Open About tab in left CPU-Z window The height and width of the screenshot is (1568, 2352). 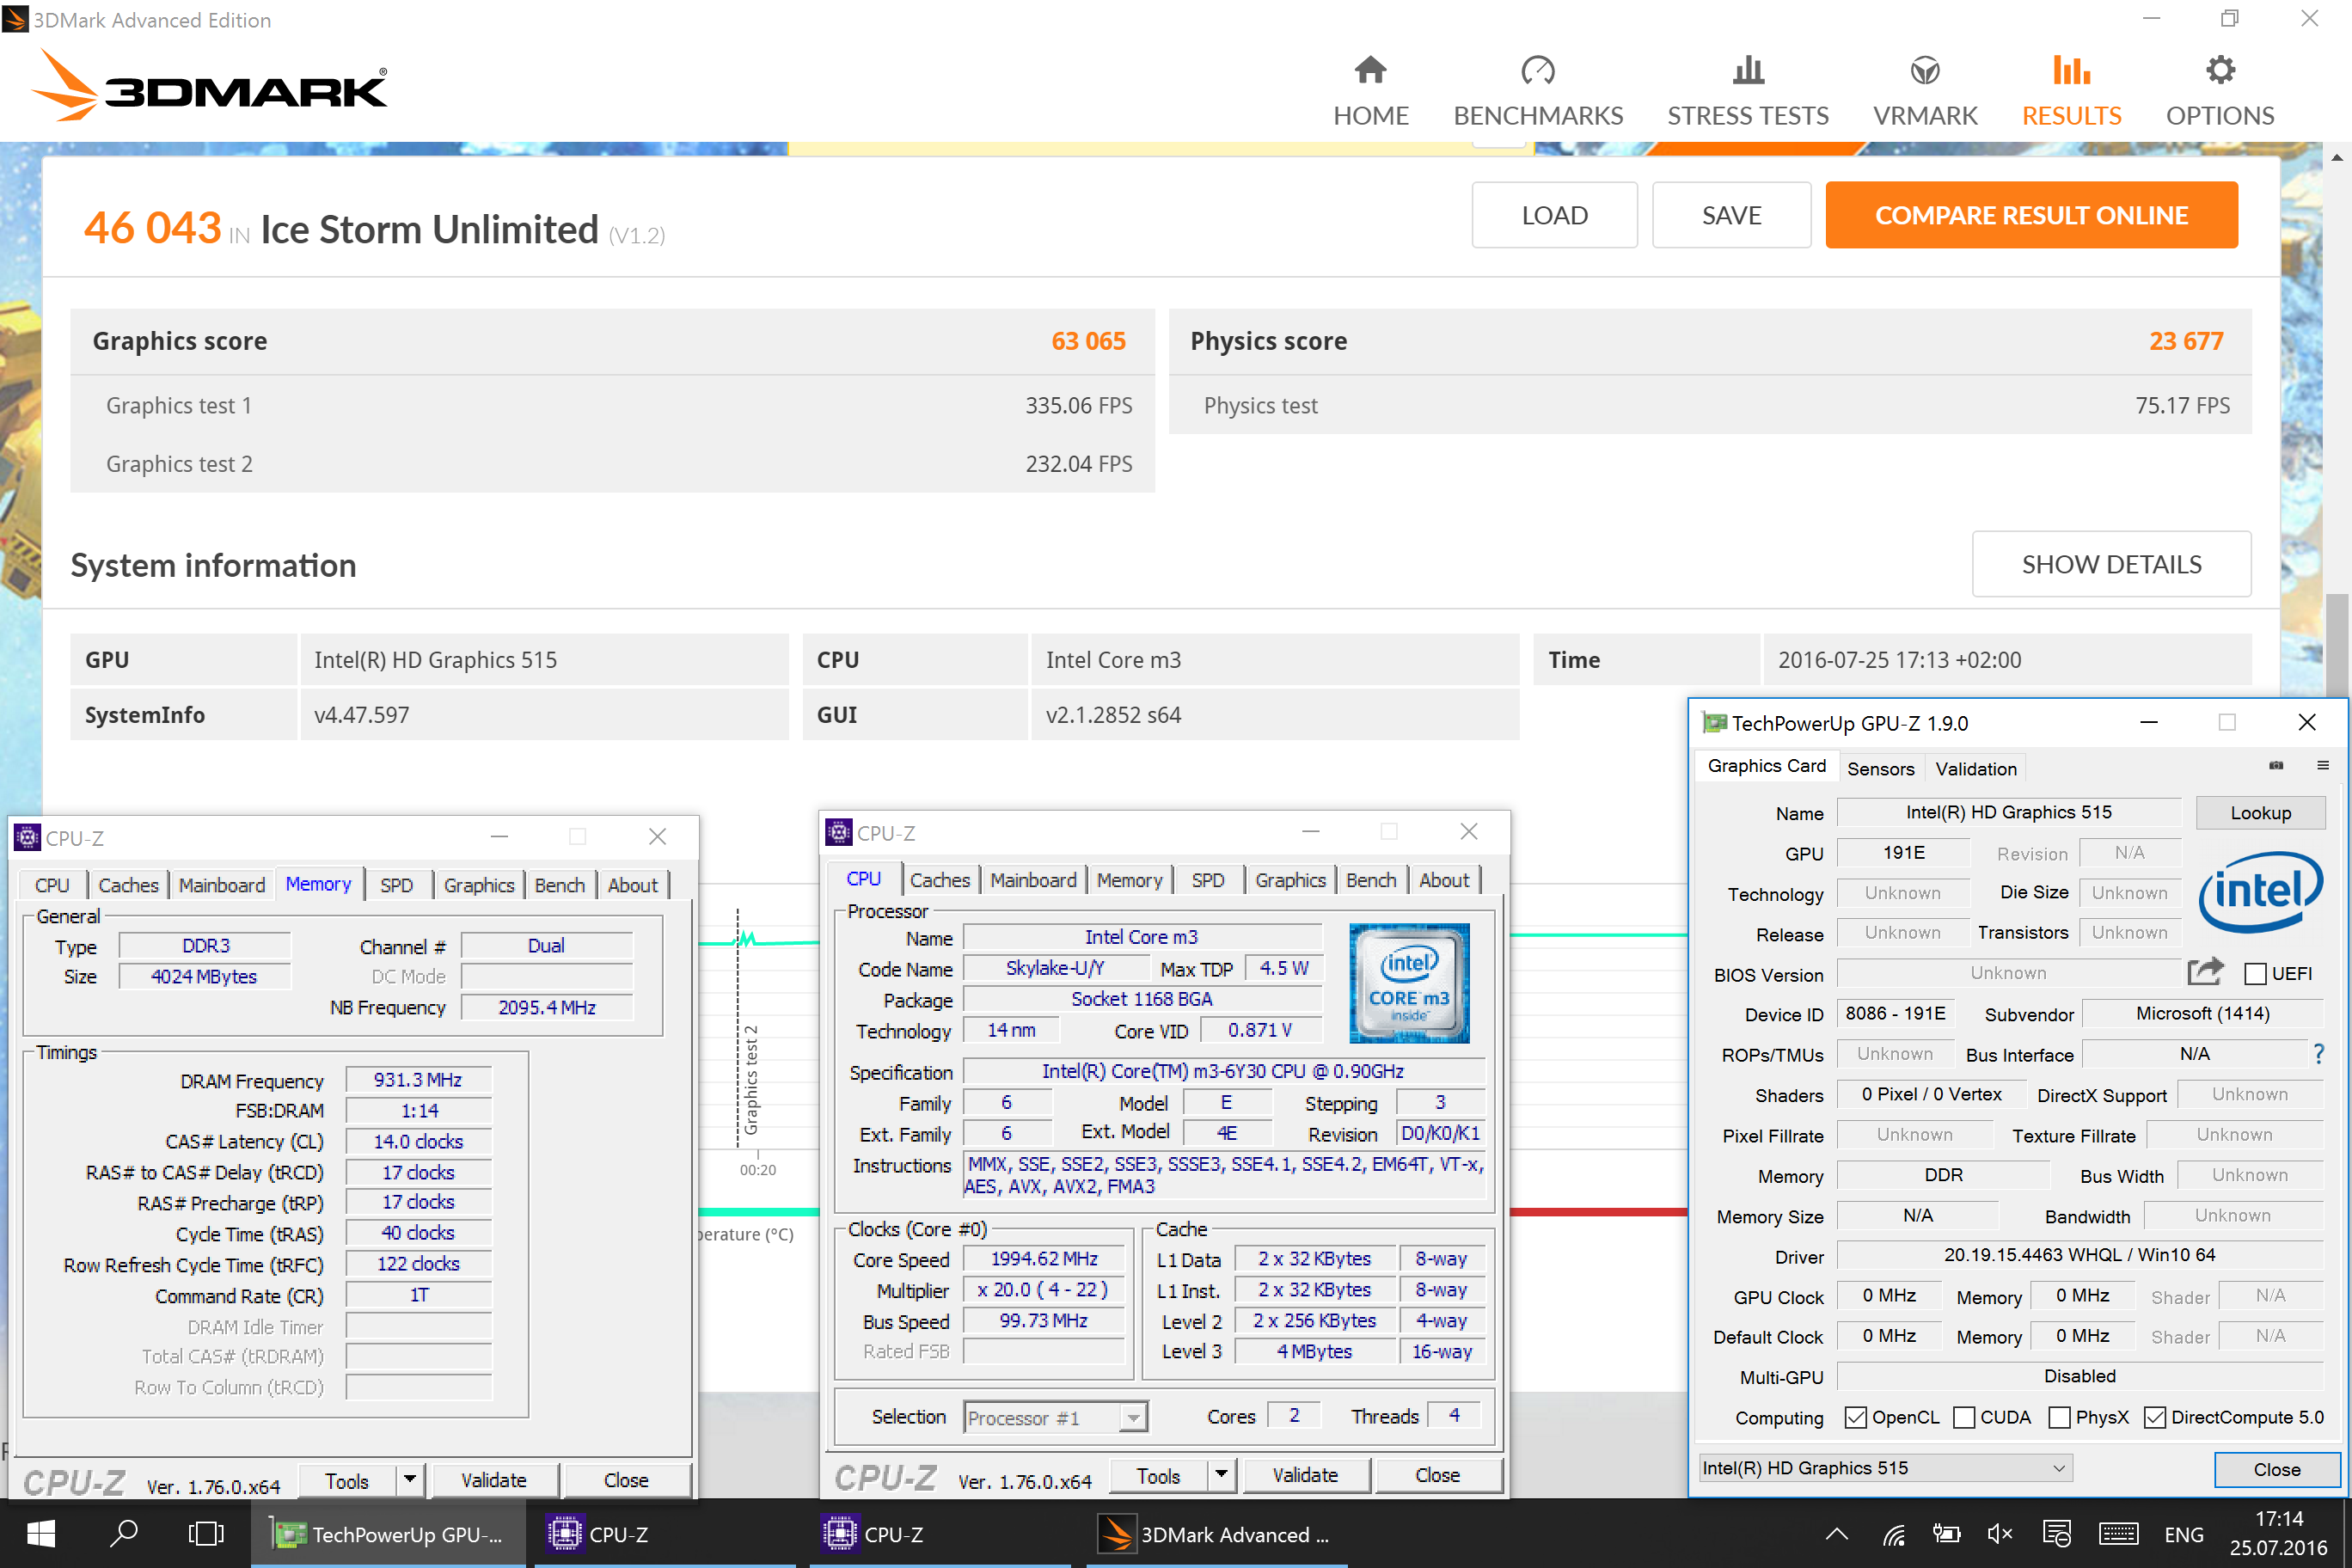(x=632, y=885)
